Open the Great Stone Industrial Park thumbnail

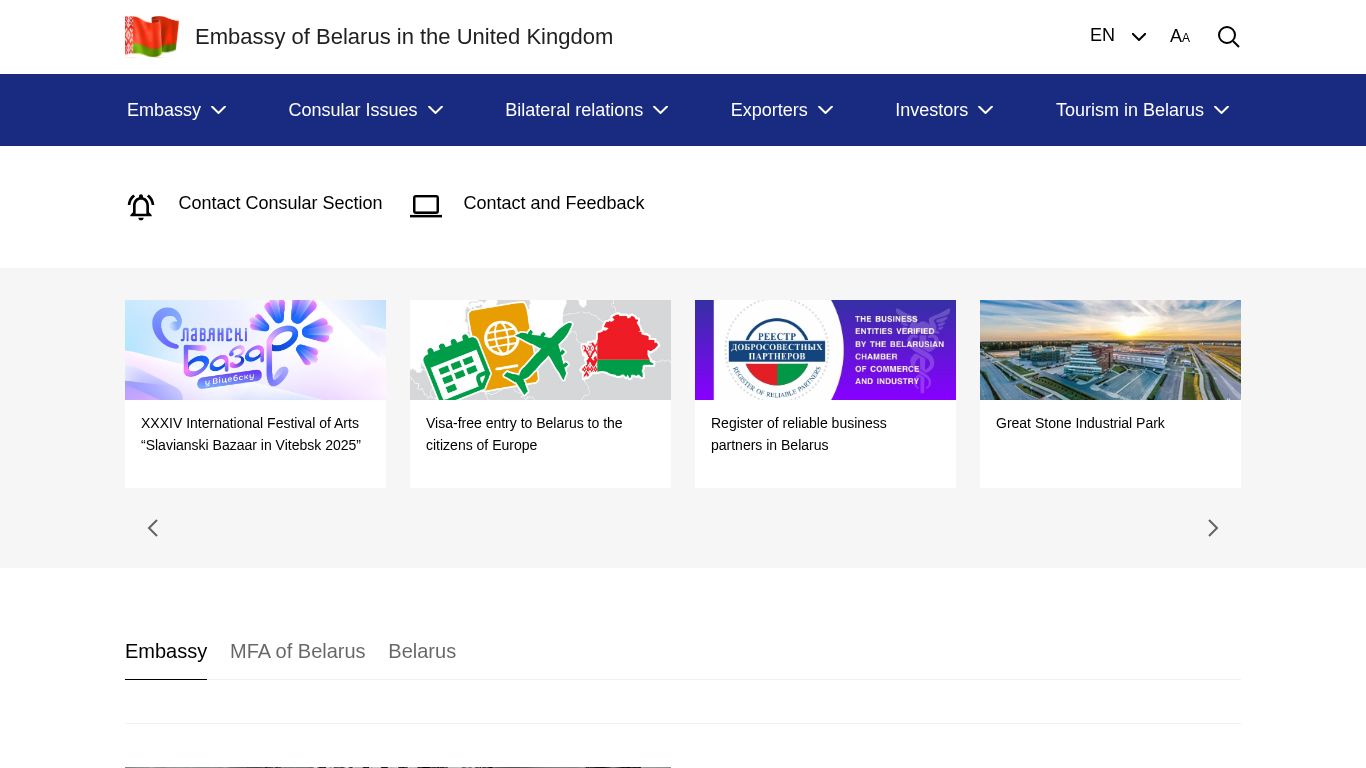coord(1110,350)
